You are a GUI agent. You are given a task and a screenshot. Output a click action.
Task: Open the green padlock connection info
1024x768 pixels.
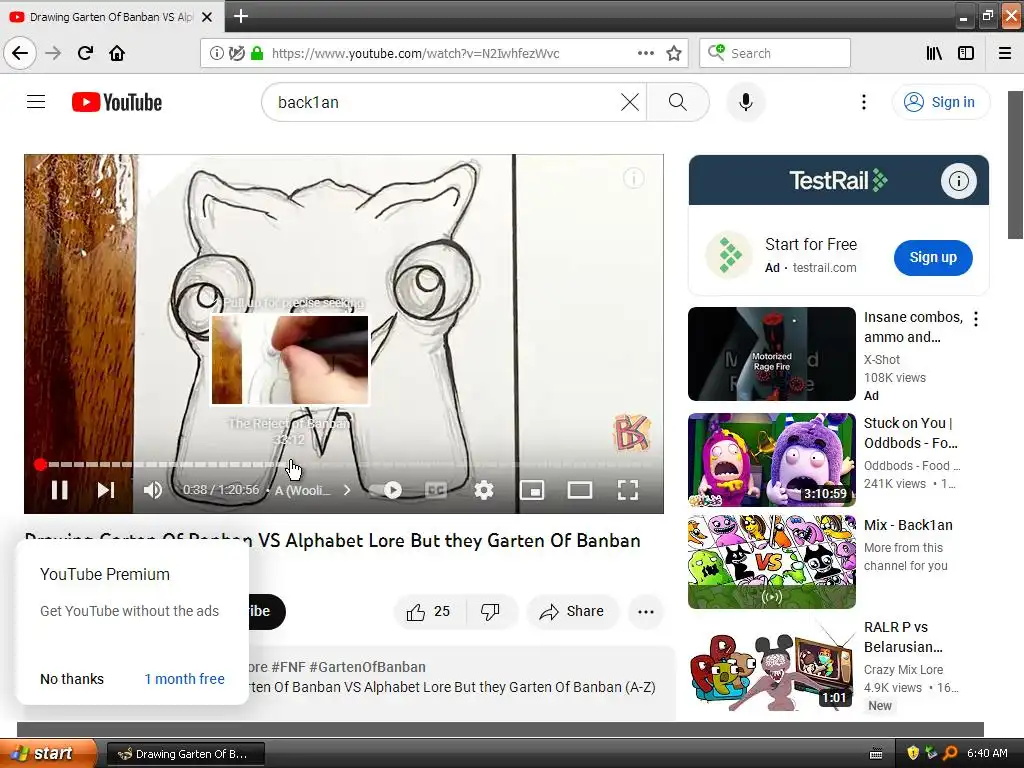pyautogui.click(x=257, y=53)
